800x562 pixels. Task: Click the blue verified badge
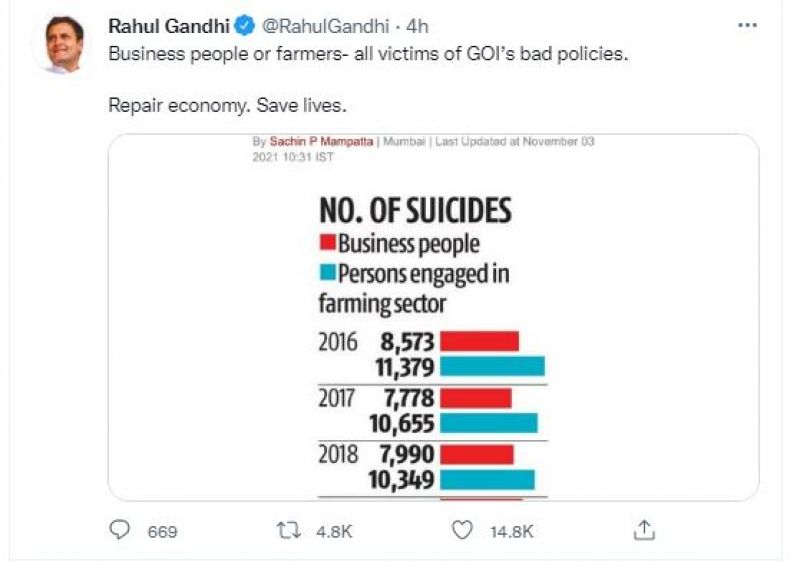[x=245, y=26]
